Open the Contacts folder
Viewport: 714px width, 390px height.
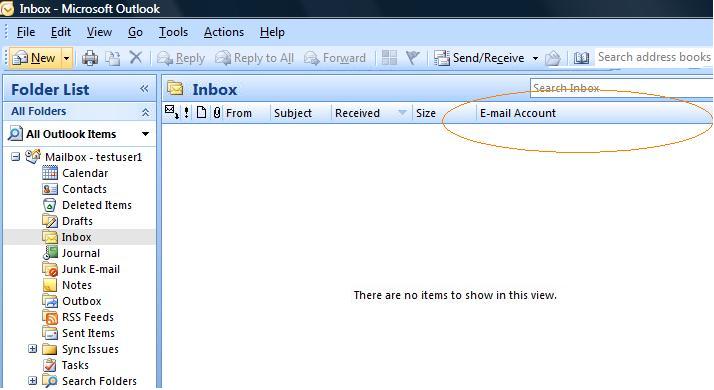click(x=84, y=189)
